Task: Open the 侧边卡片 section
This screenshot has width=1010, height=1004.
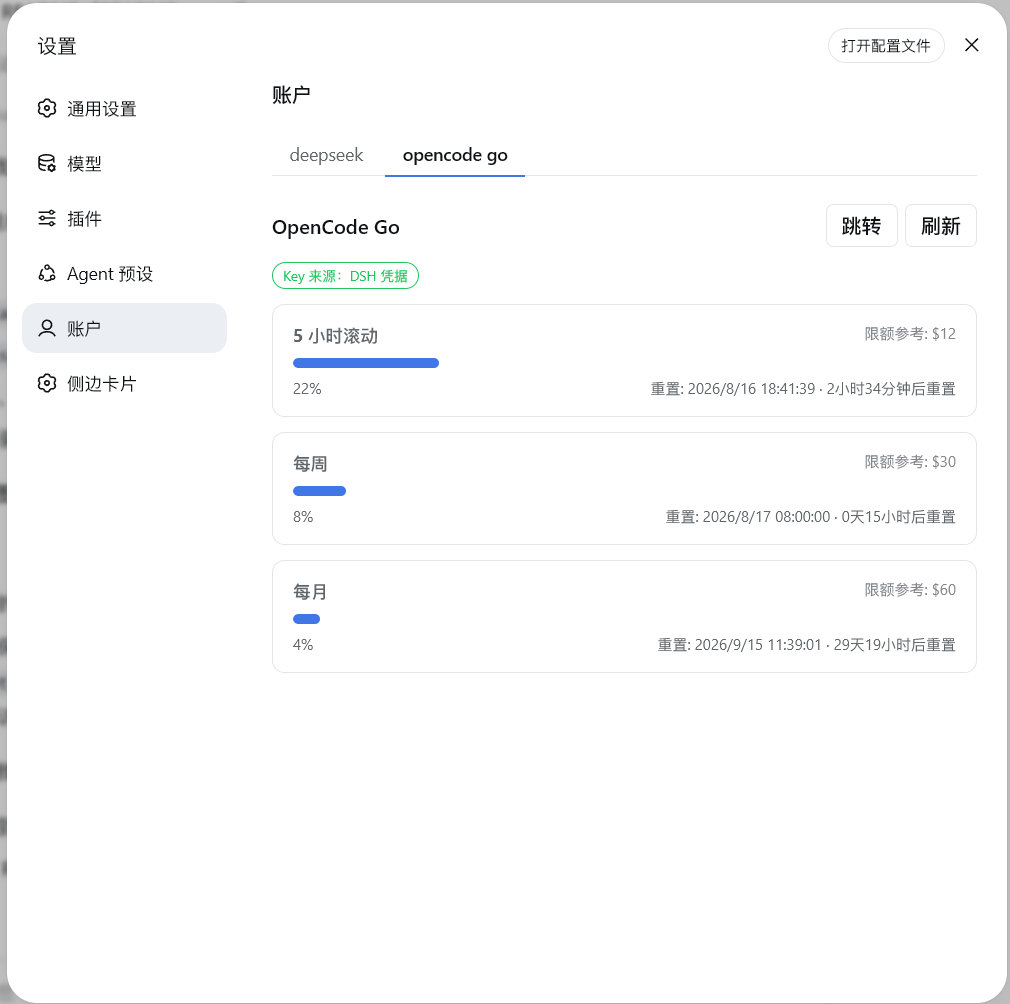Action: pos(124,384)
